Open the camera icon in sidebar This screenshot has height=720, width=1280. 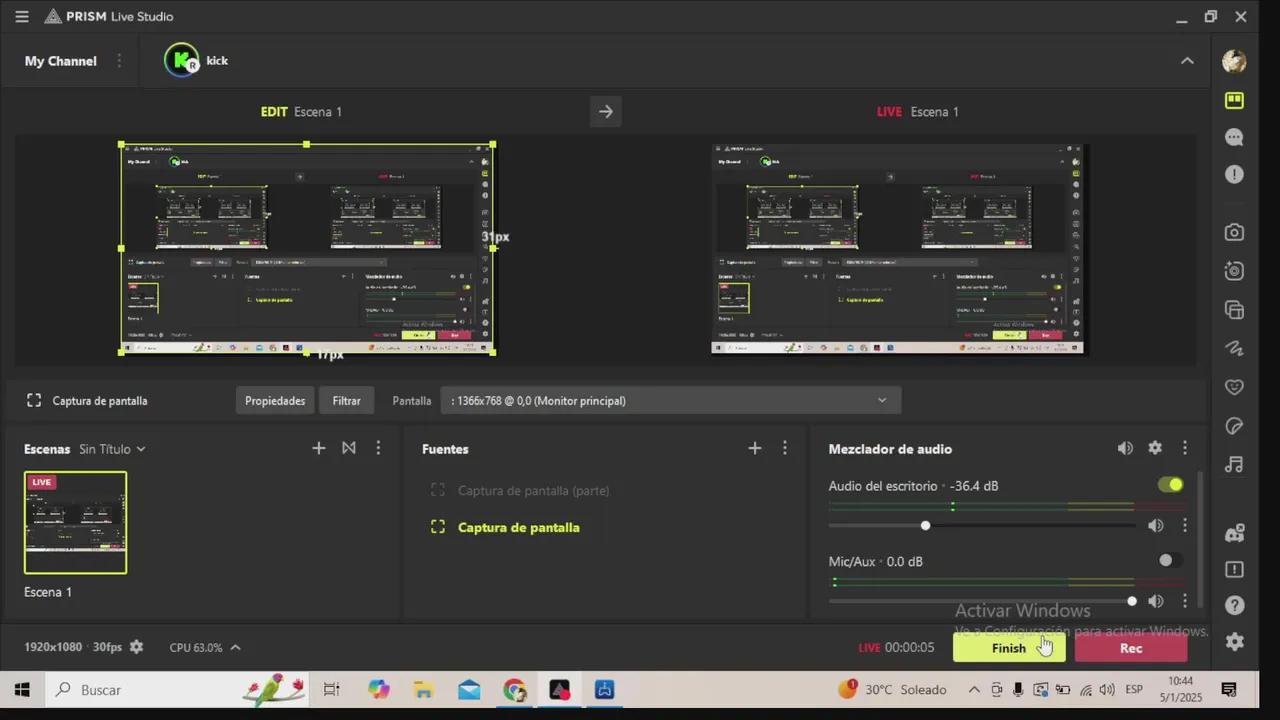coord(1234,232)
